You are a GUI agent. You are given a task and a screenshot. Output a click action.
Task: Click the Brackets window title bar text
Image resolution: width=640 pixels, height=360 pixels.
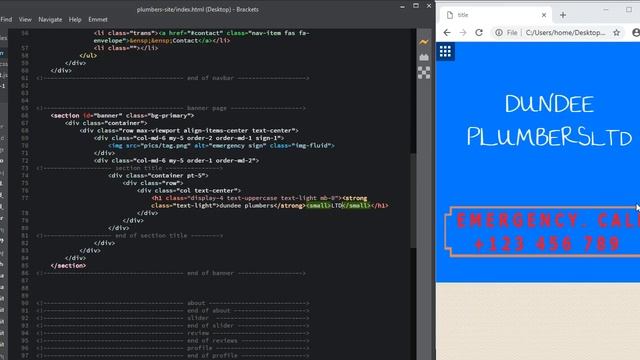click(x=198, y=9)
